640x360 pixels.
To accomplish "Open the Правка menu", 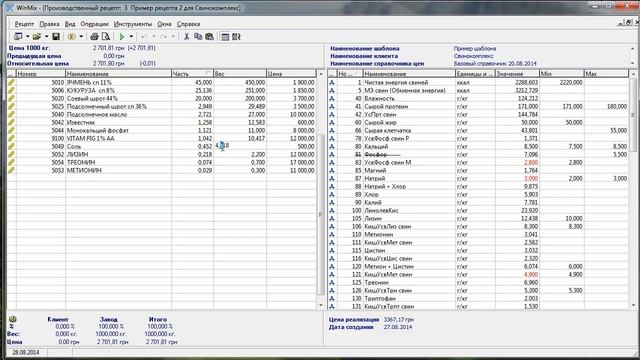I will [49, 24].
